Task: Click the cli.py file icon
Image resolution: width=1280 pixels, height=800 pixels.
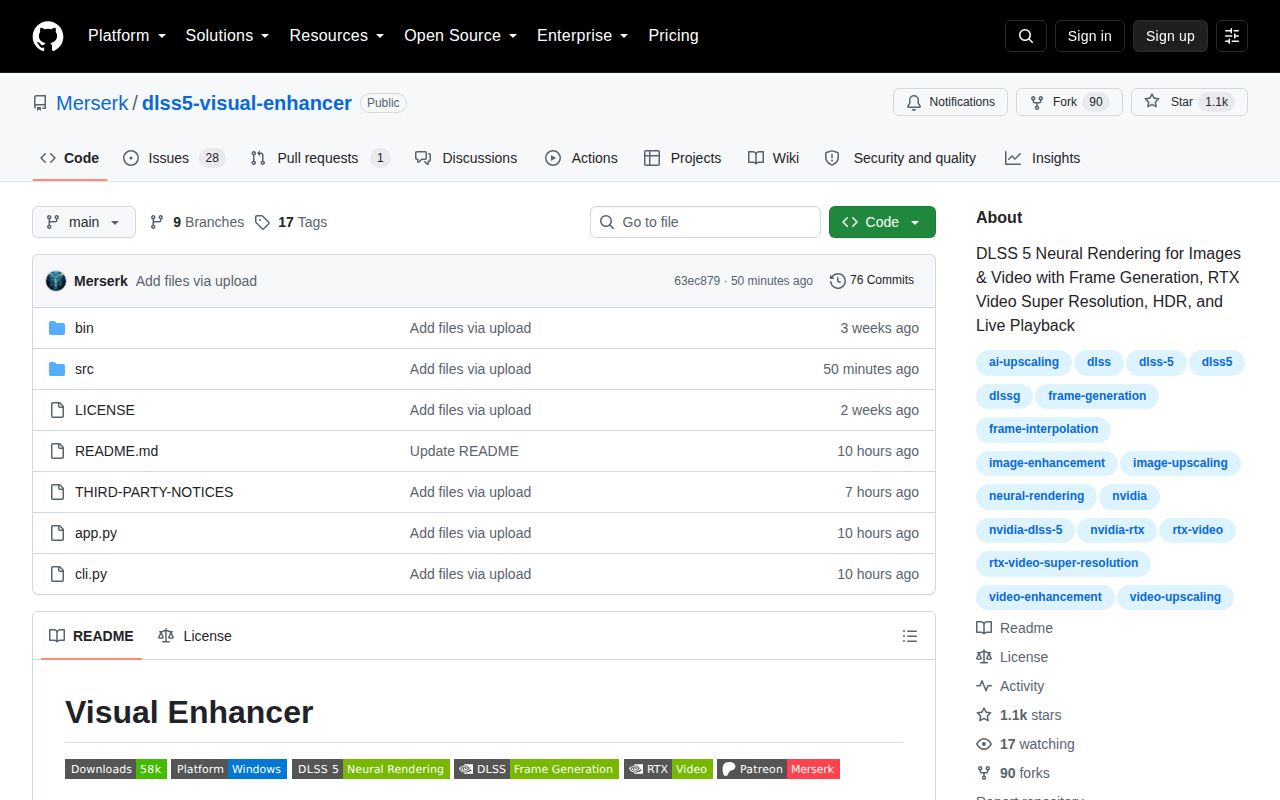Action: coord(57,574)
